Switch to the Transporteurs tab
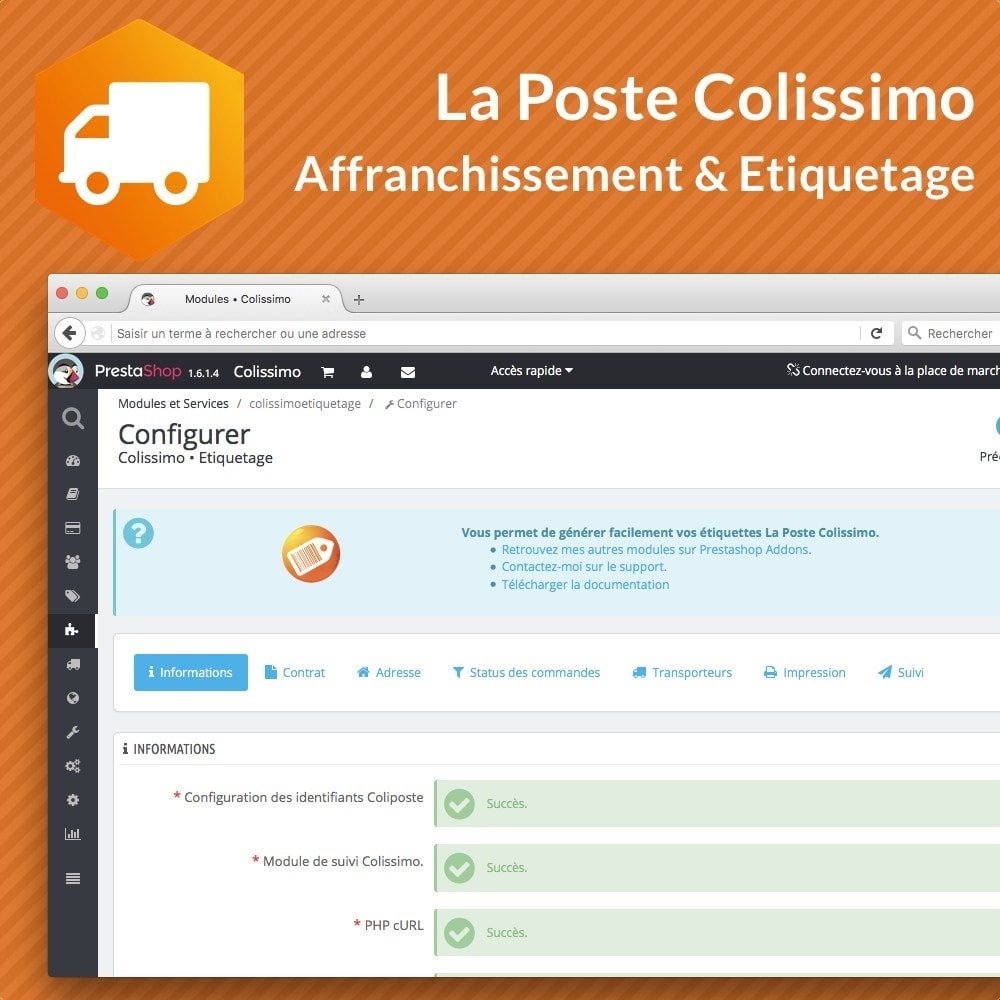Image resolution: width=1000 pixels, height=1000 pixels. (x=682, y=672)
